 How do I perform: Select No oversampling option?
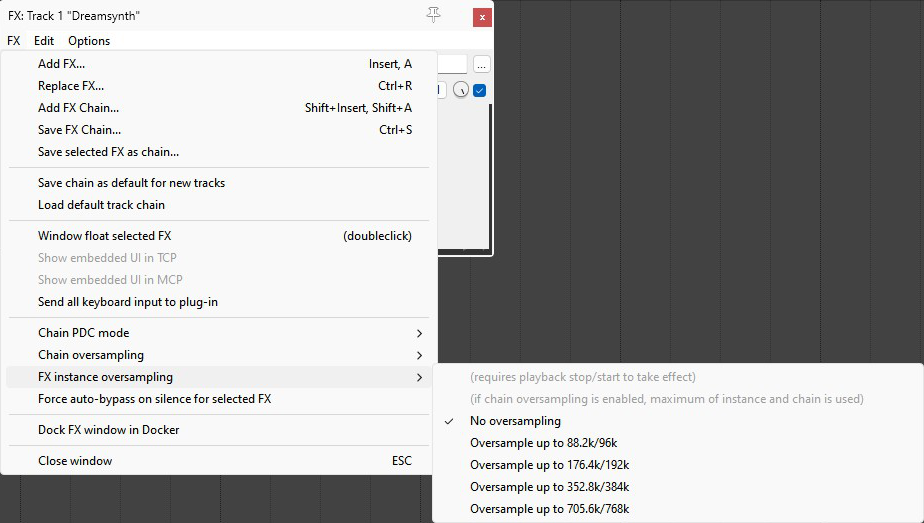coord(515,421)
